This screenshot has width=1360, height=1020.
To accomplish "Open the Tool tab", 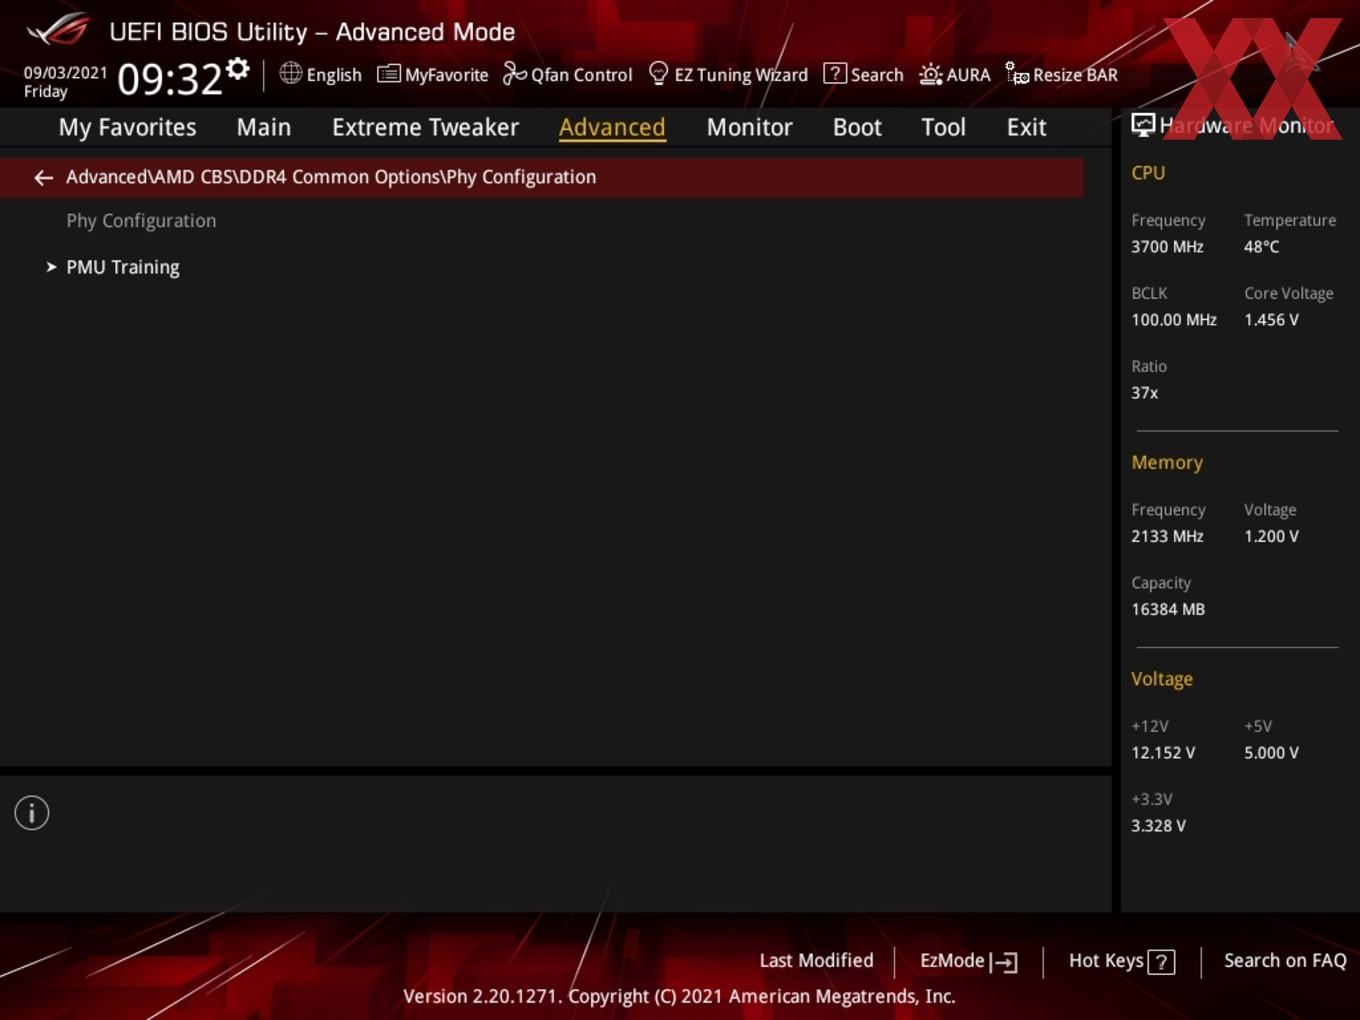I will tap(943, 127).
